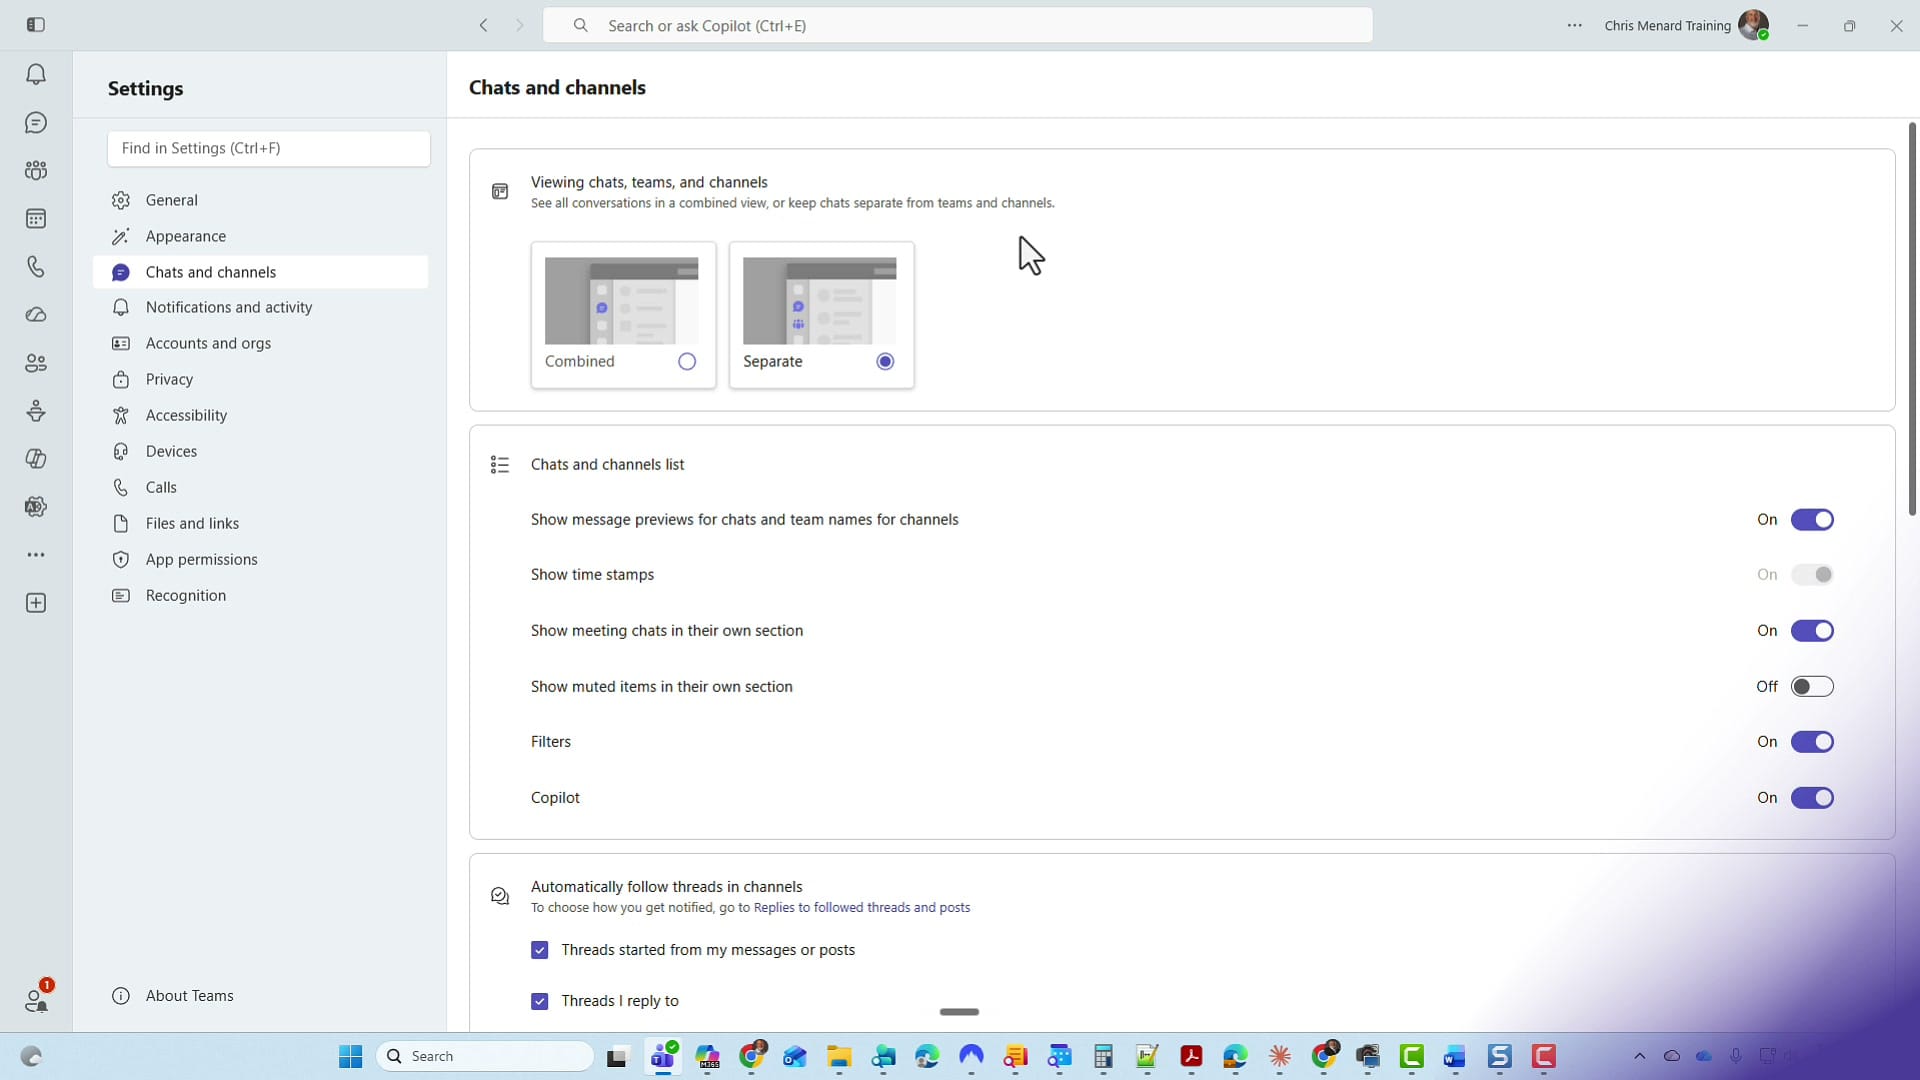Uncheck Threads I reply to
This screenshot has height=1080, width=1920.
pos(540,1001)
